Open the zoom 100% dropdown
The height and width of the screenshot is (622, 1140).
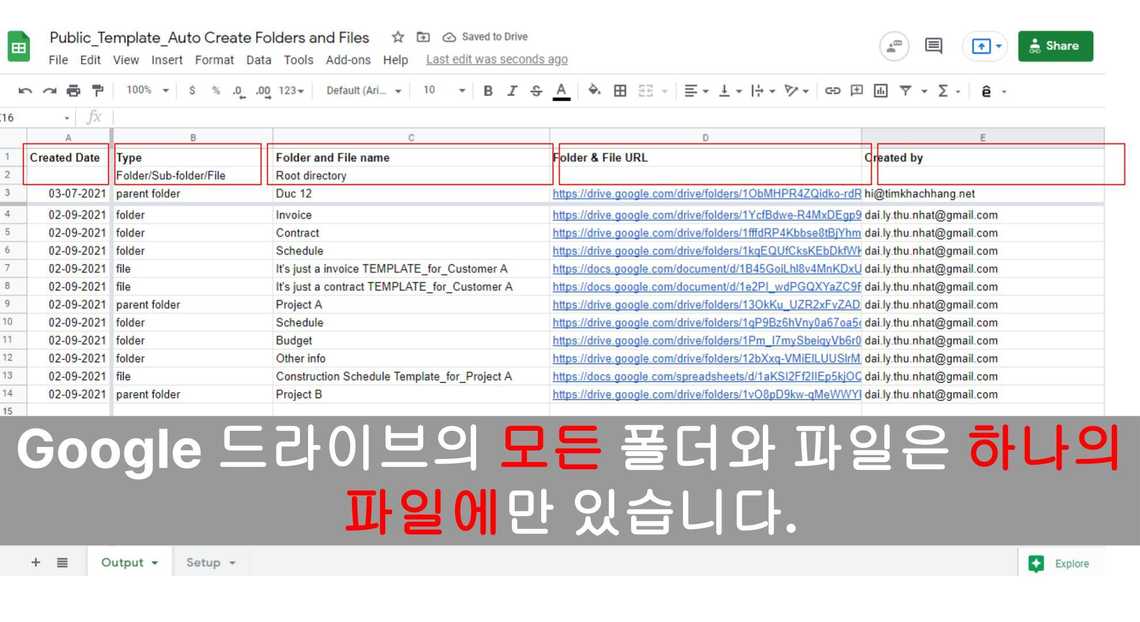tap(146, 91)
